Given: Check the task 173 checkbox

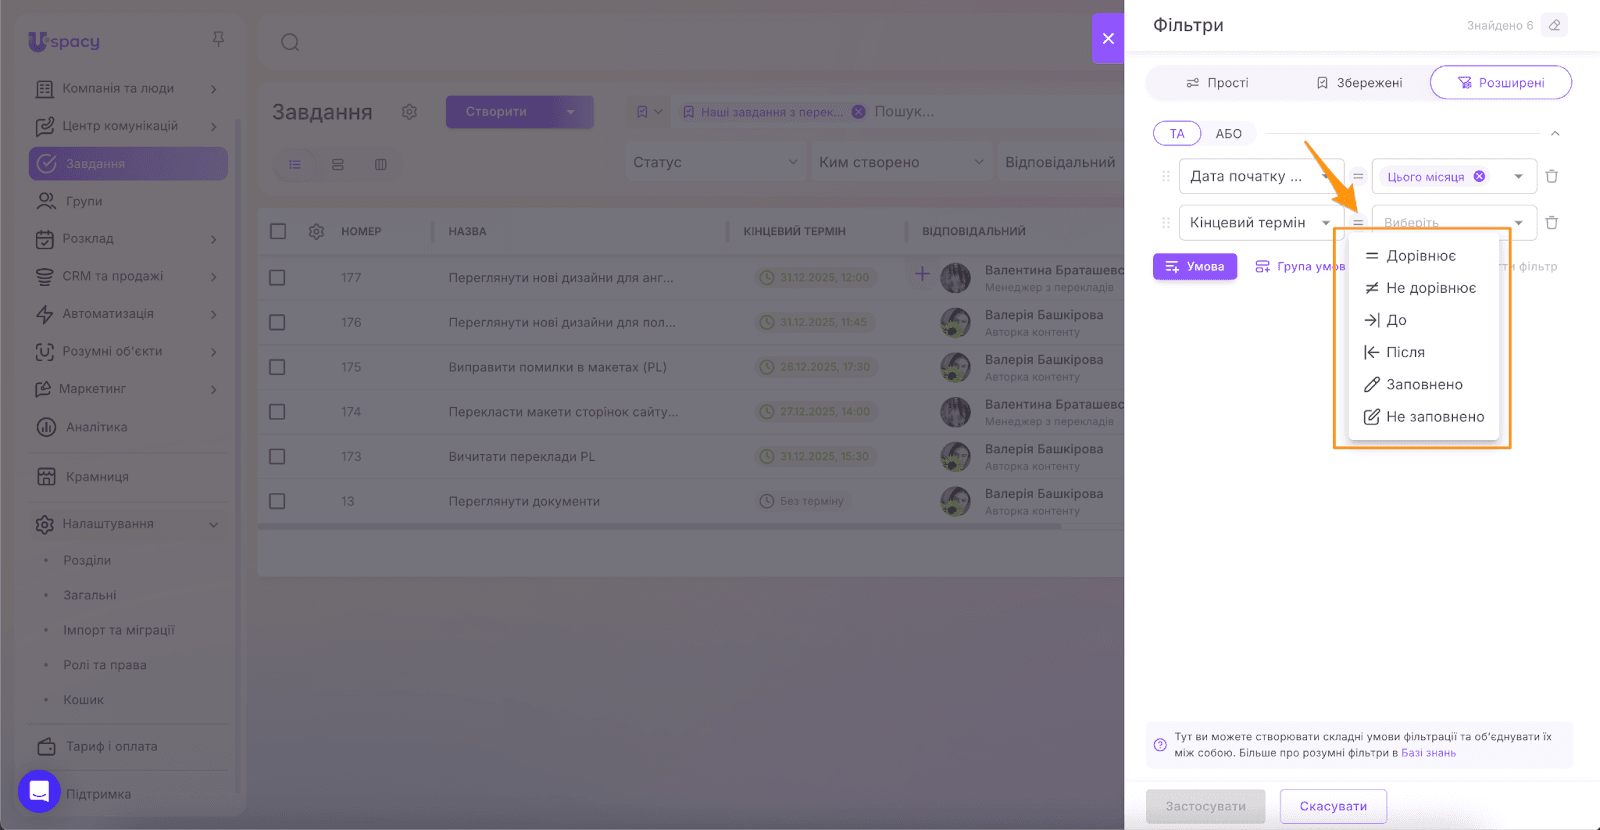Looking at the screenshot, I should point(277,456).
